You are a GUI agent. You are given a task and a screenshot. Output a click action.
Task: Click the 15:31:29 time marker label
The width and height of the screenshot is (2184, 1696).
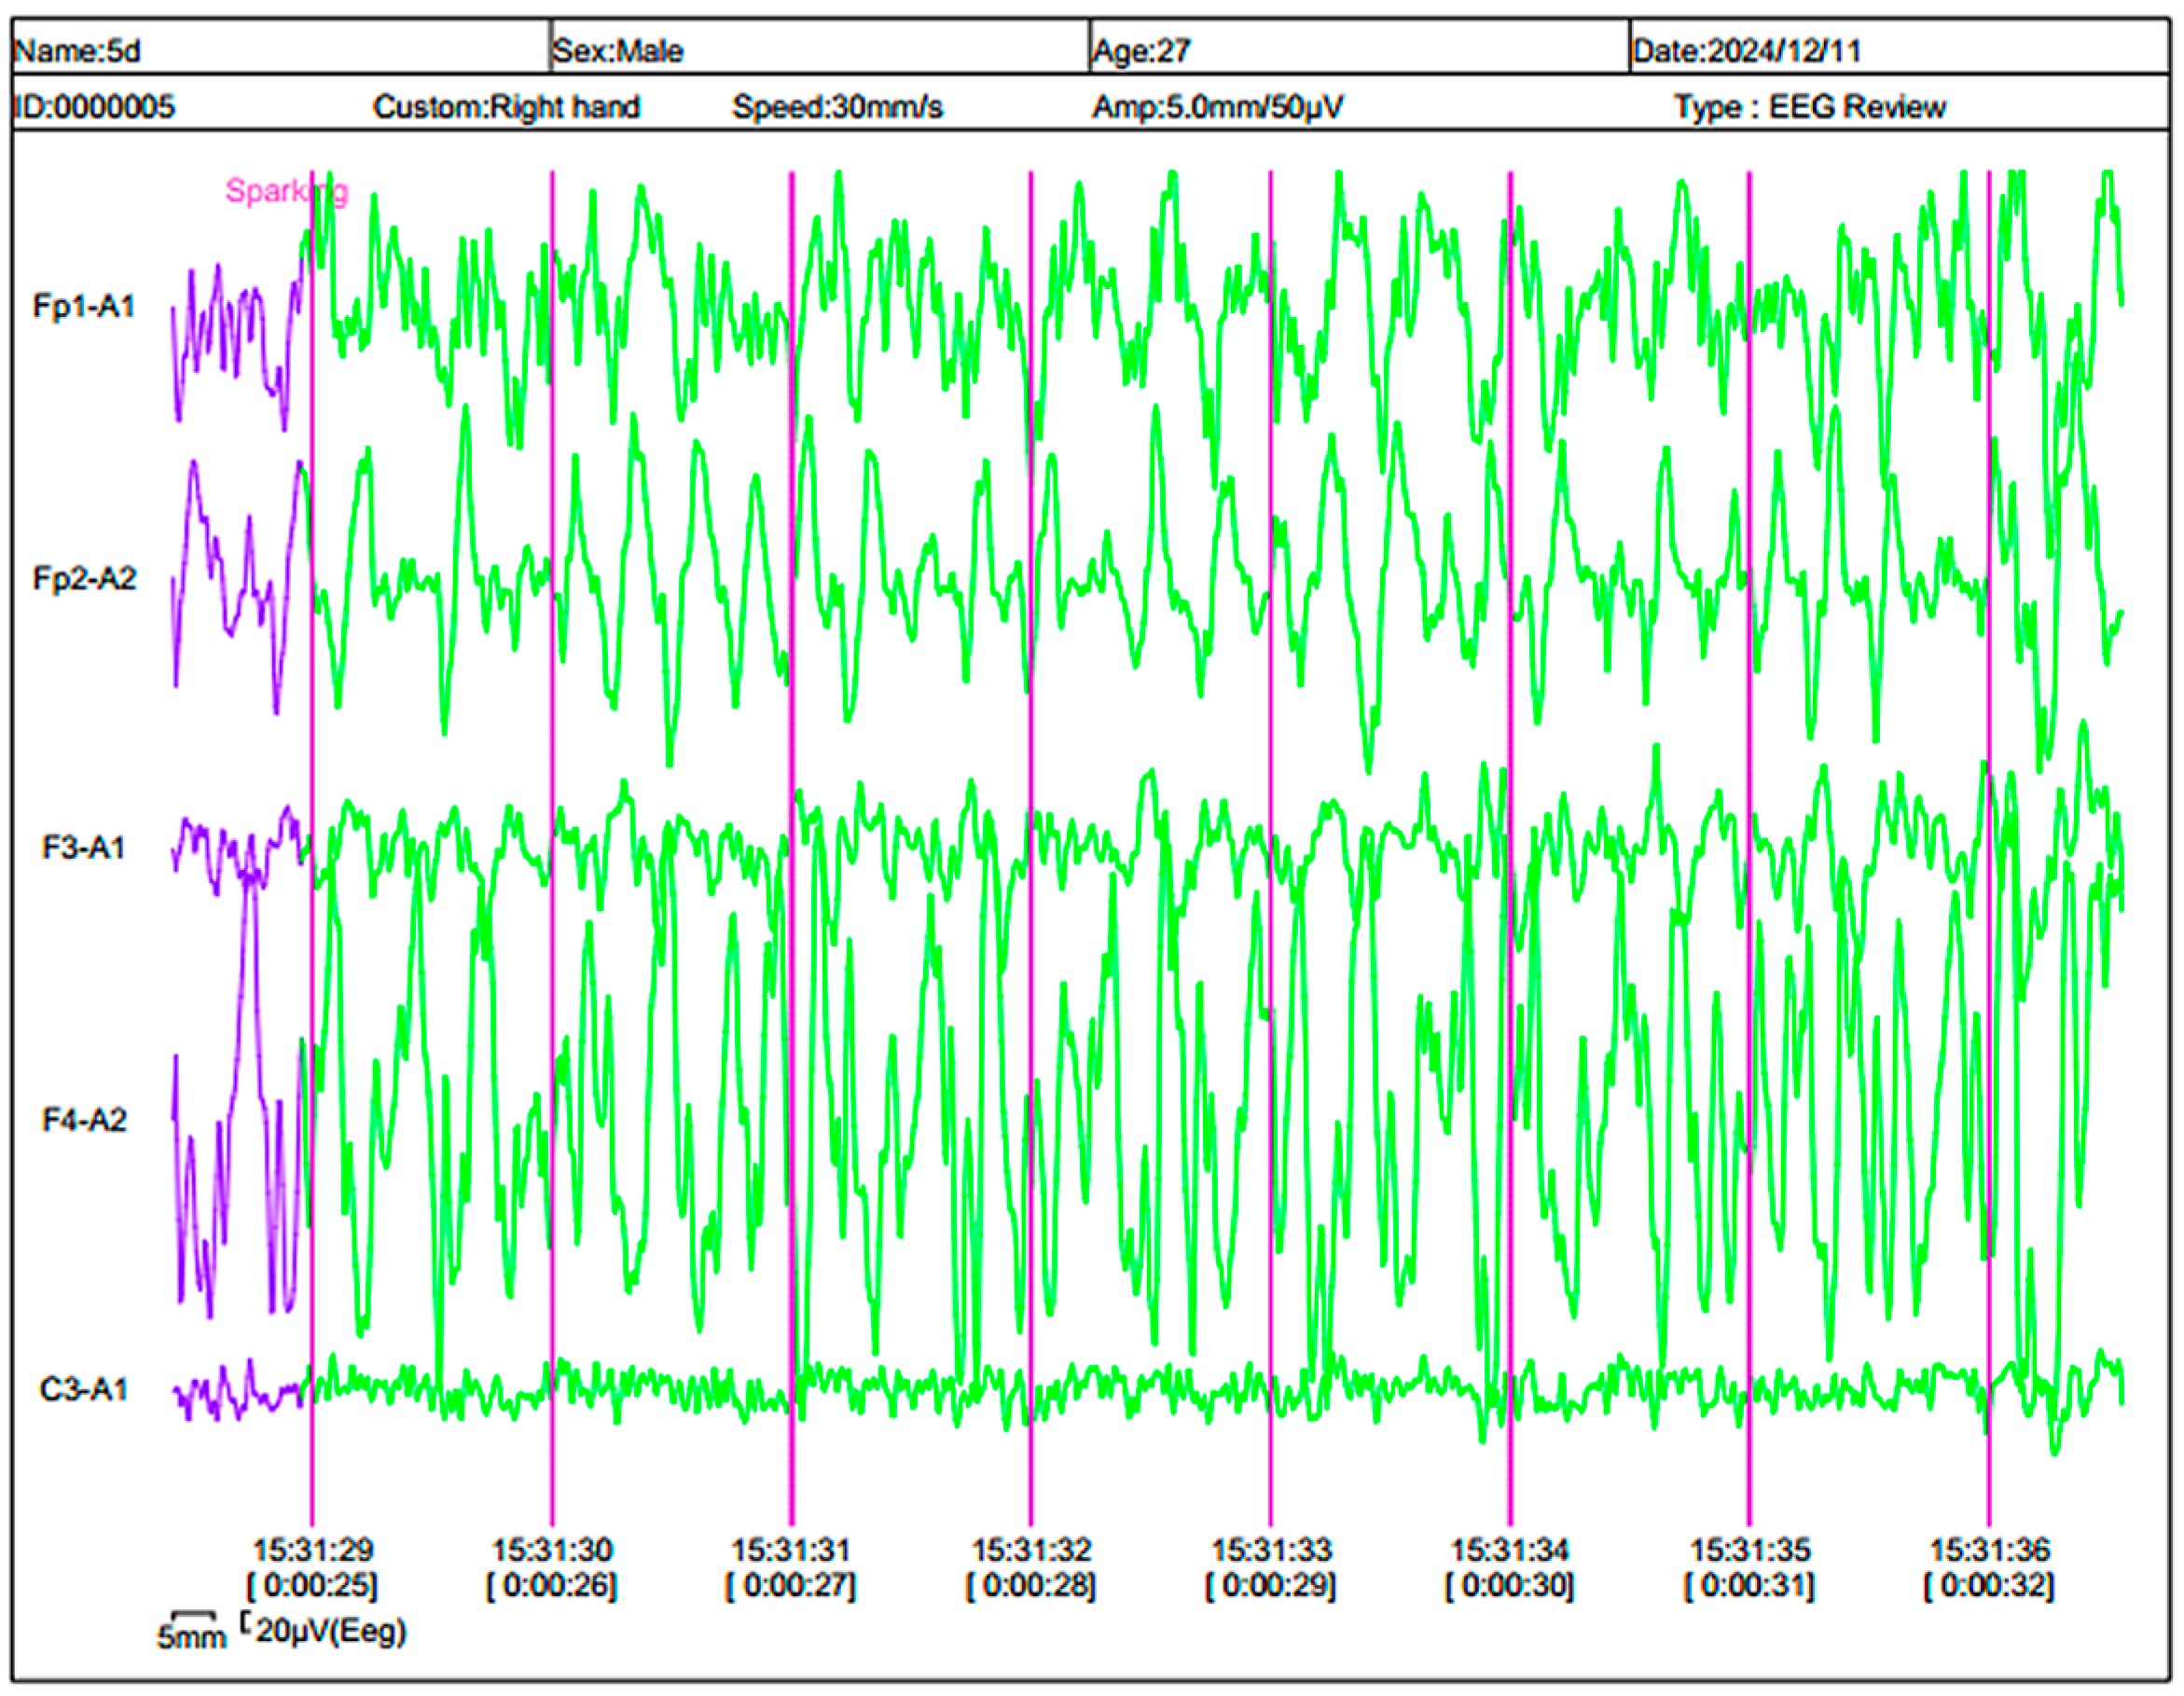coord(313,1551)
